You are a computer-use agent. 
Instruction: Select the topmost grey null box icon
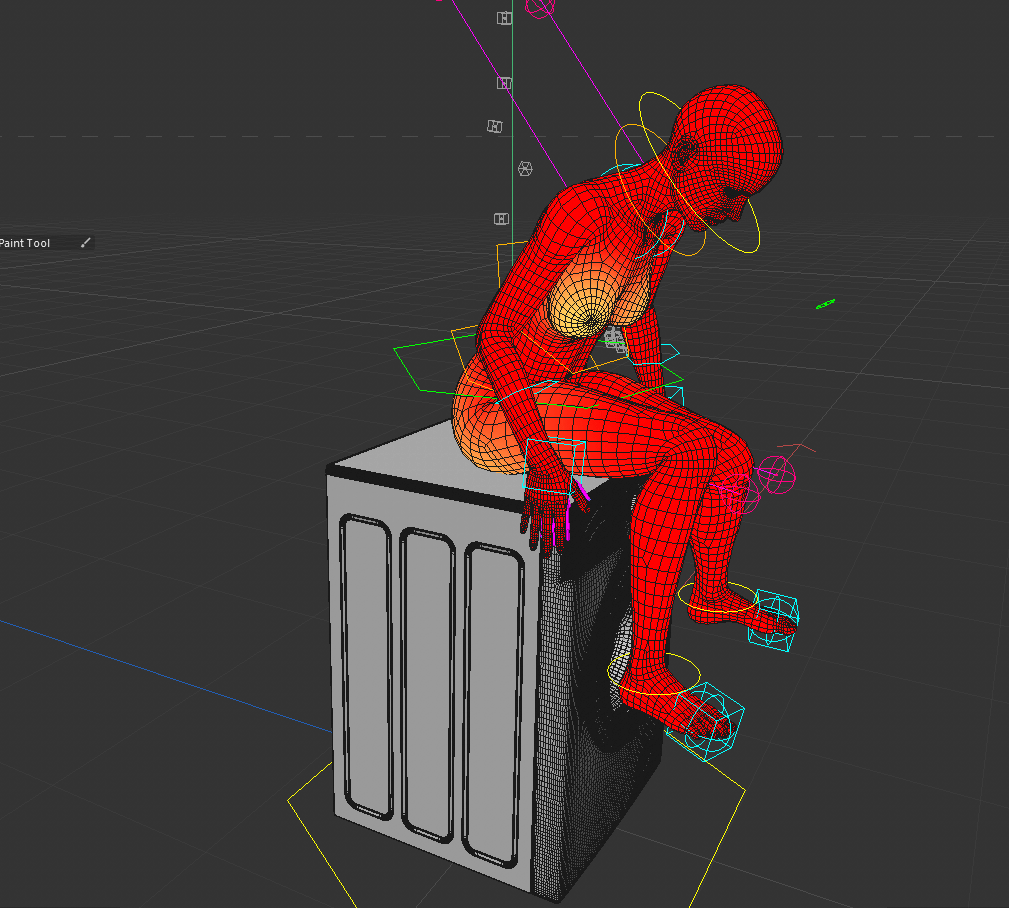504,18
